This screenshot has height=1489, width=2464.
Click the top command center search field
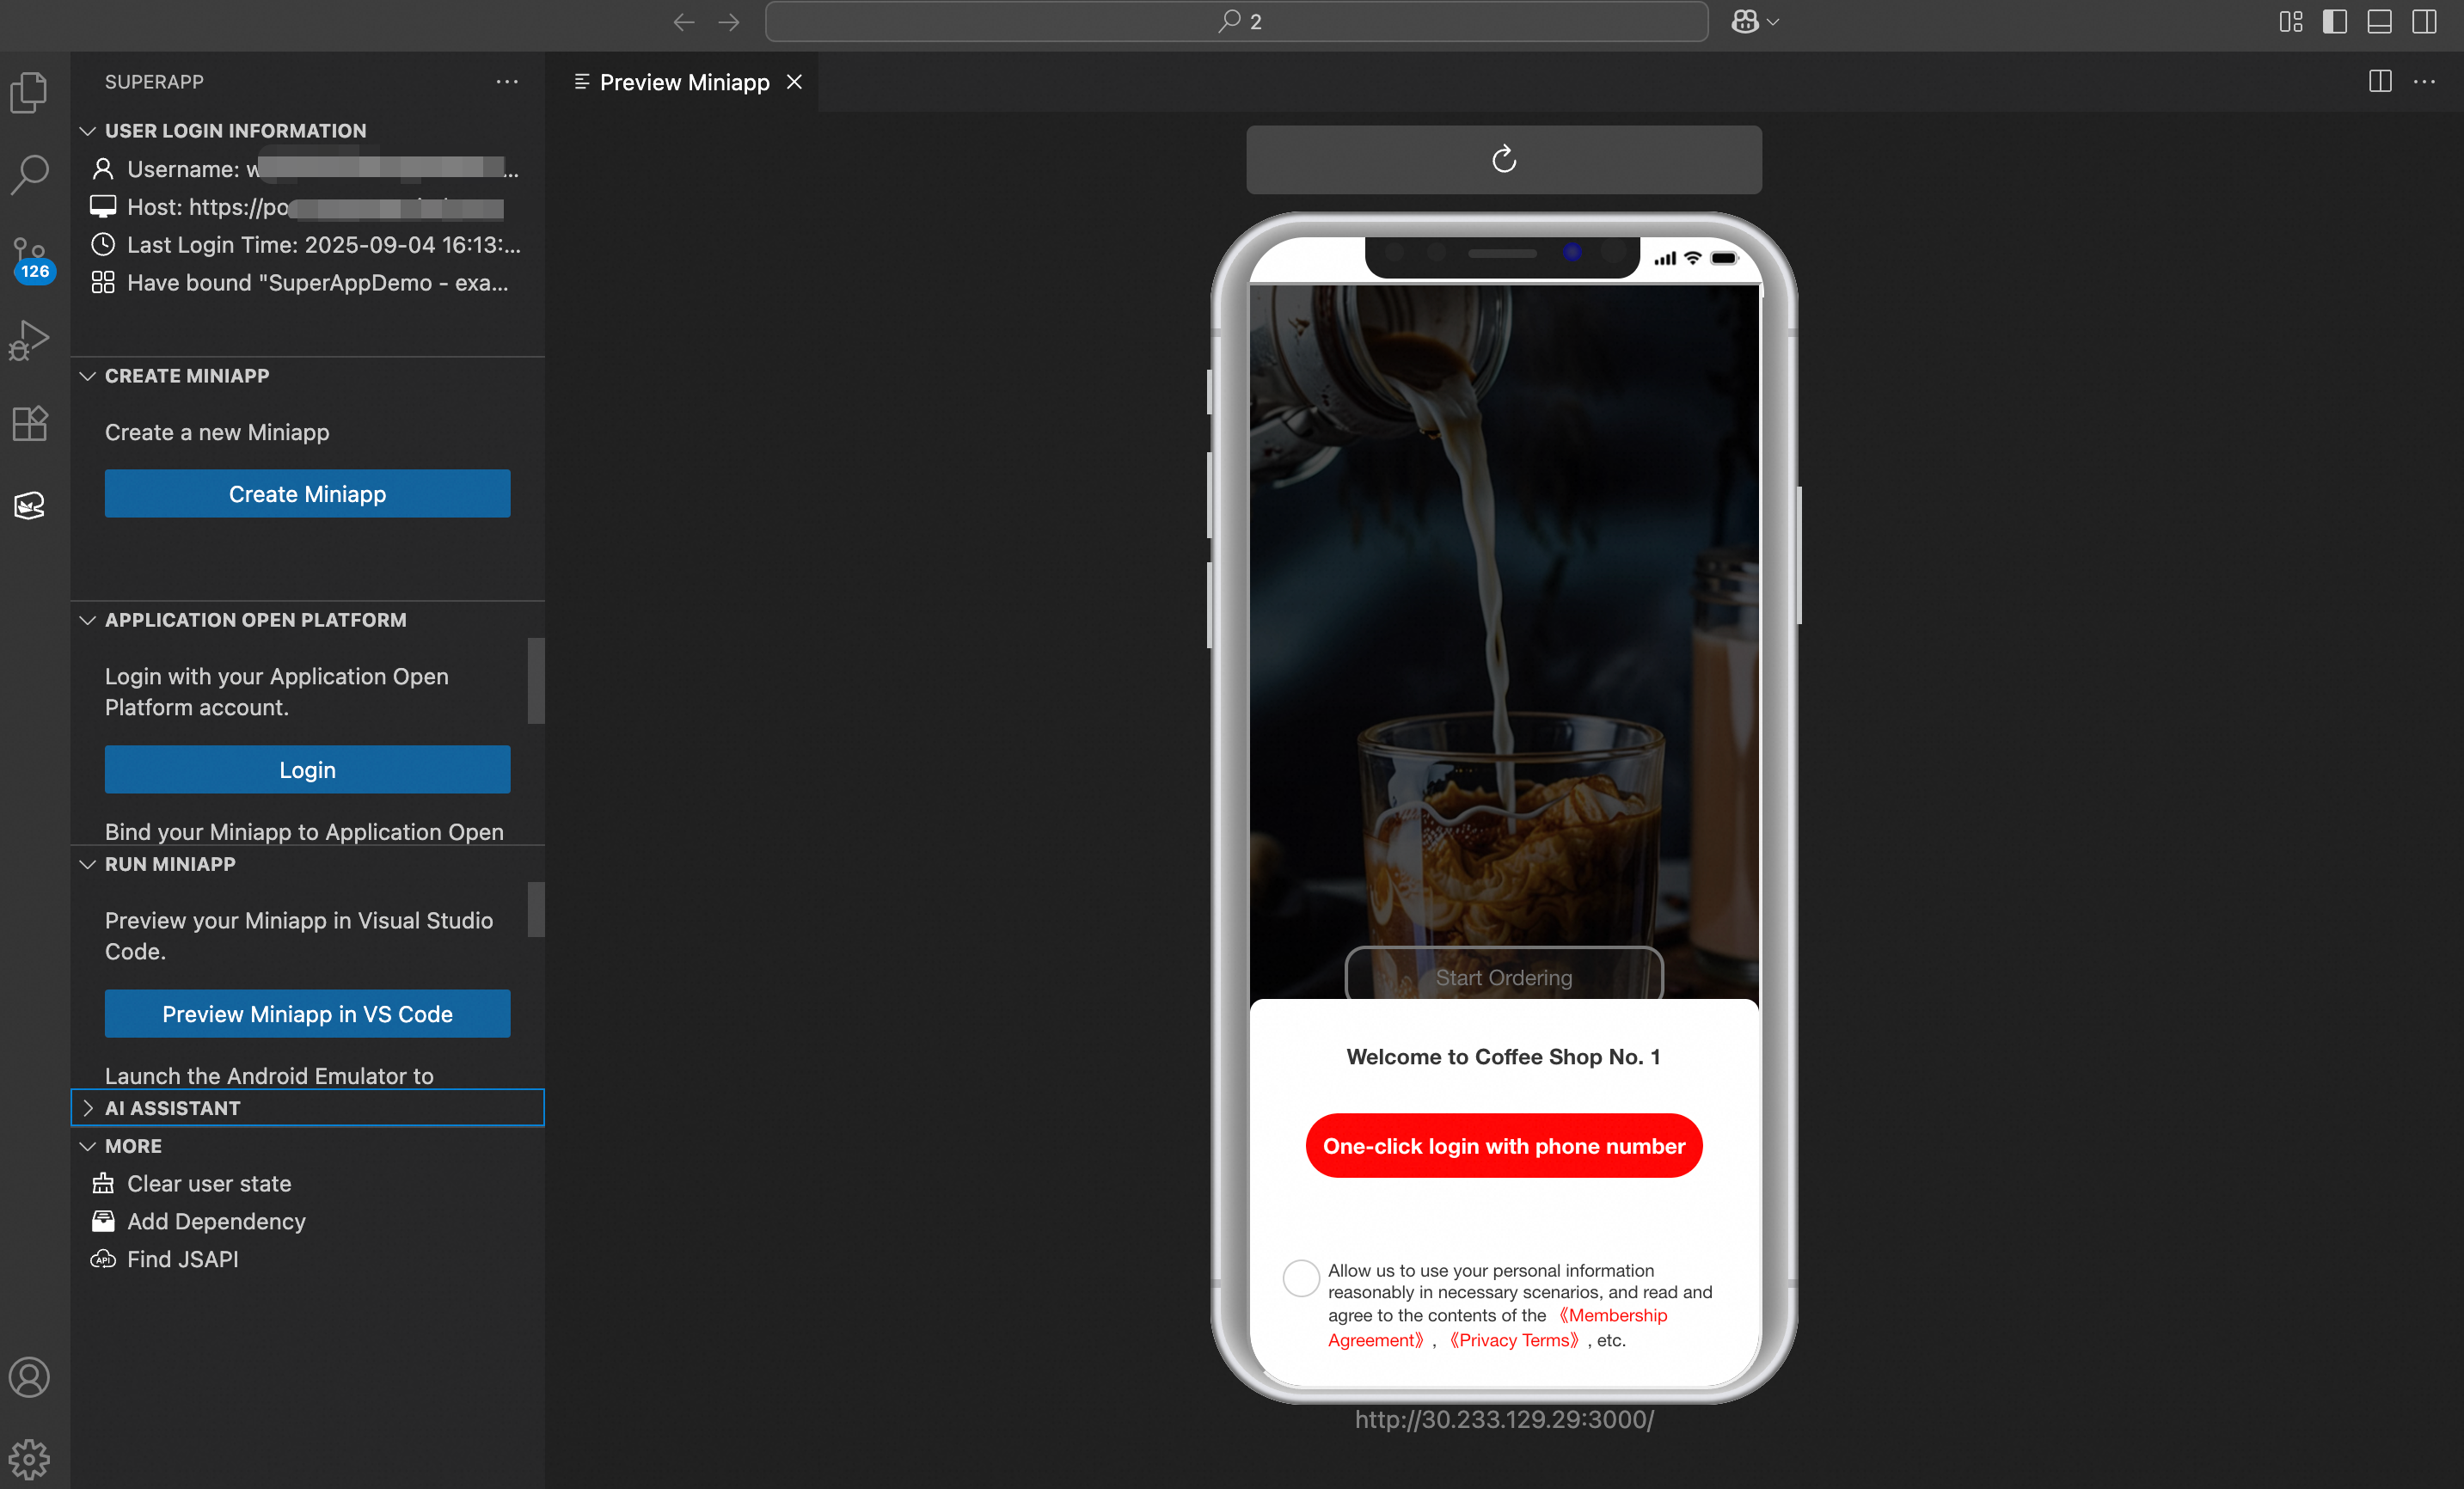coord(1236,22)
